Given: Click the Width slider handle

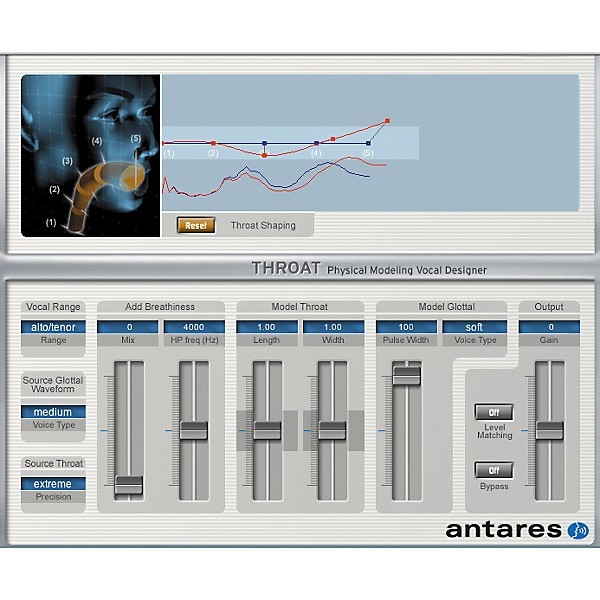Looking at the screenshot, I should [332, 430].
